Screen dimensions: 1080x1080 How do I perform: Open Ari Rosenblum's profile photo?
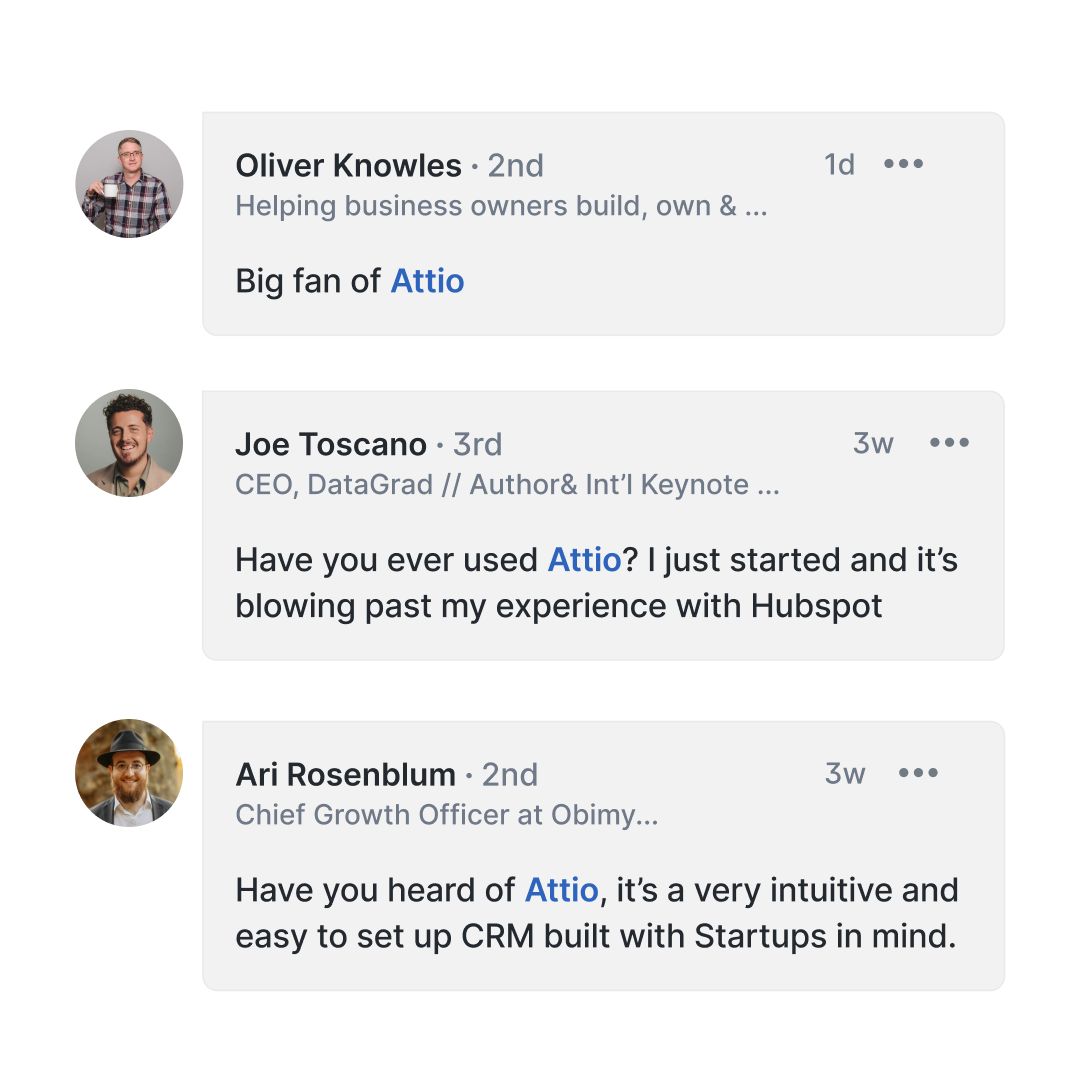pyautogui.click(x=129, y=773)
